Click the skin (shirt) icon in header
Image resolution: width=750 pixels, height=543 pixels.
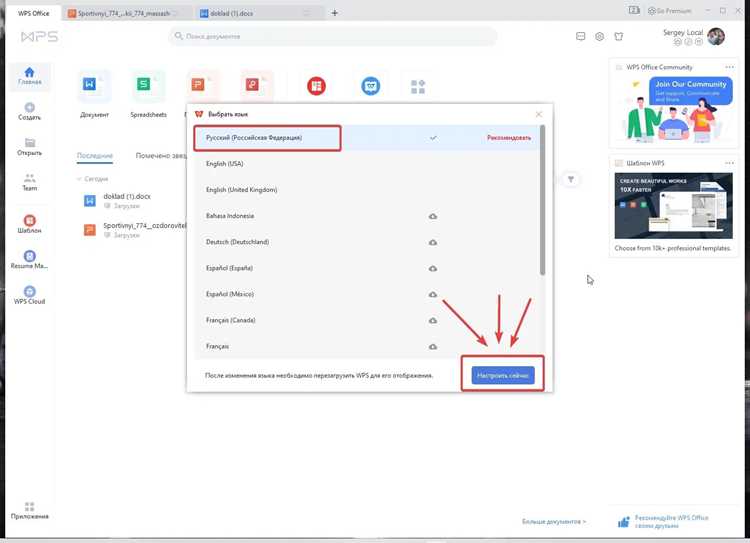(x=618, y=36)
